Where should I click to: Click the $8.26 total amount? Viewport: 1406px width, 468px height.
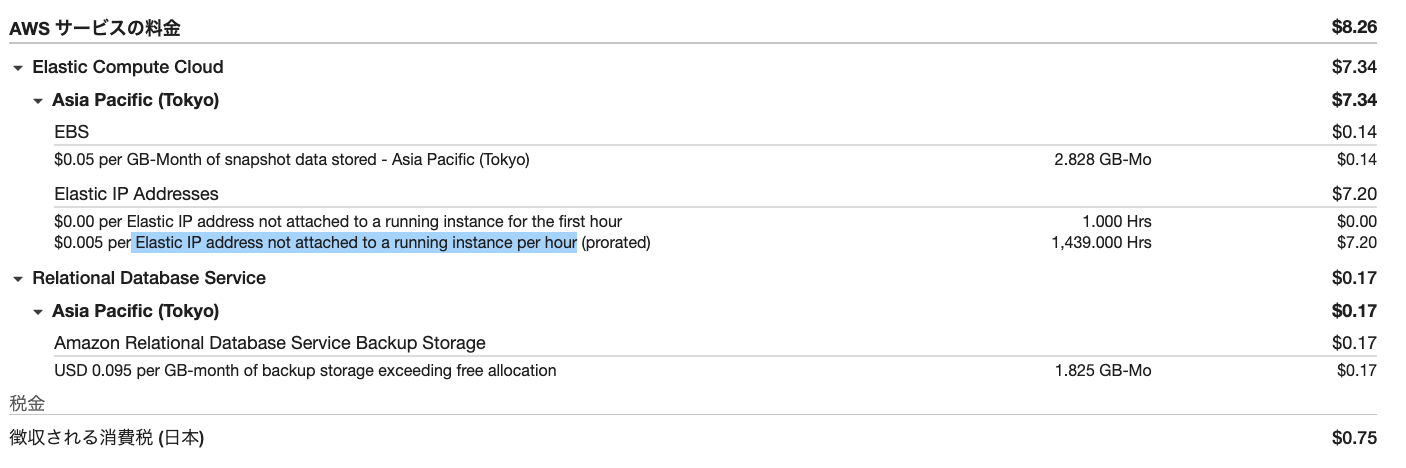(x=1354, y=28)
